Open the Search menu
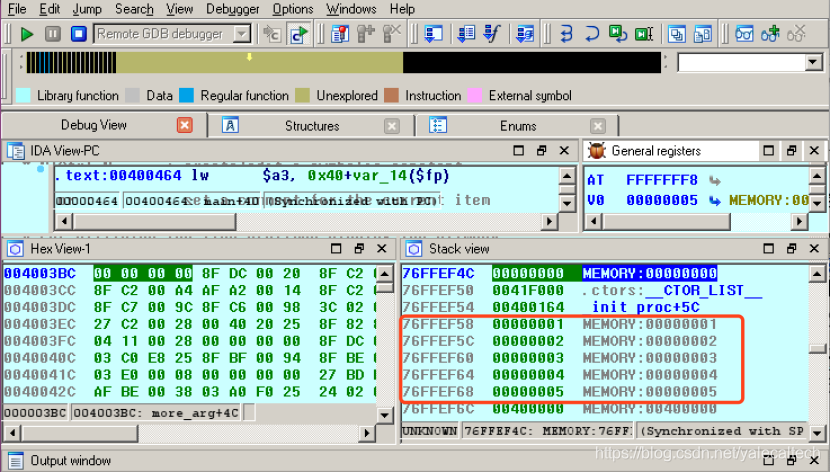830x472 pixels. [x=134, y=9]
